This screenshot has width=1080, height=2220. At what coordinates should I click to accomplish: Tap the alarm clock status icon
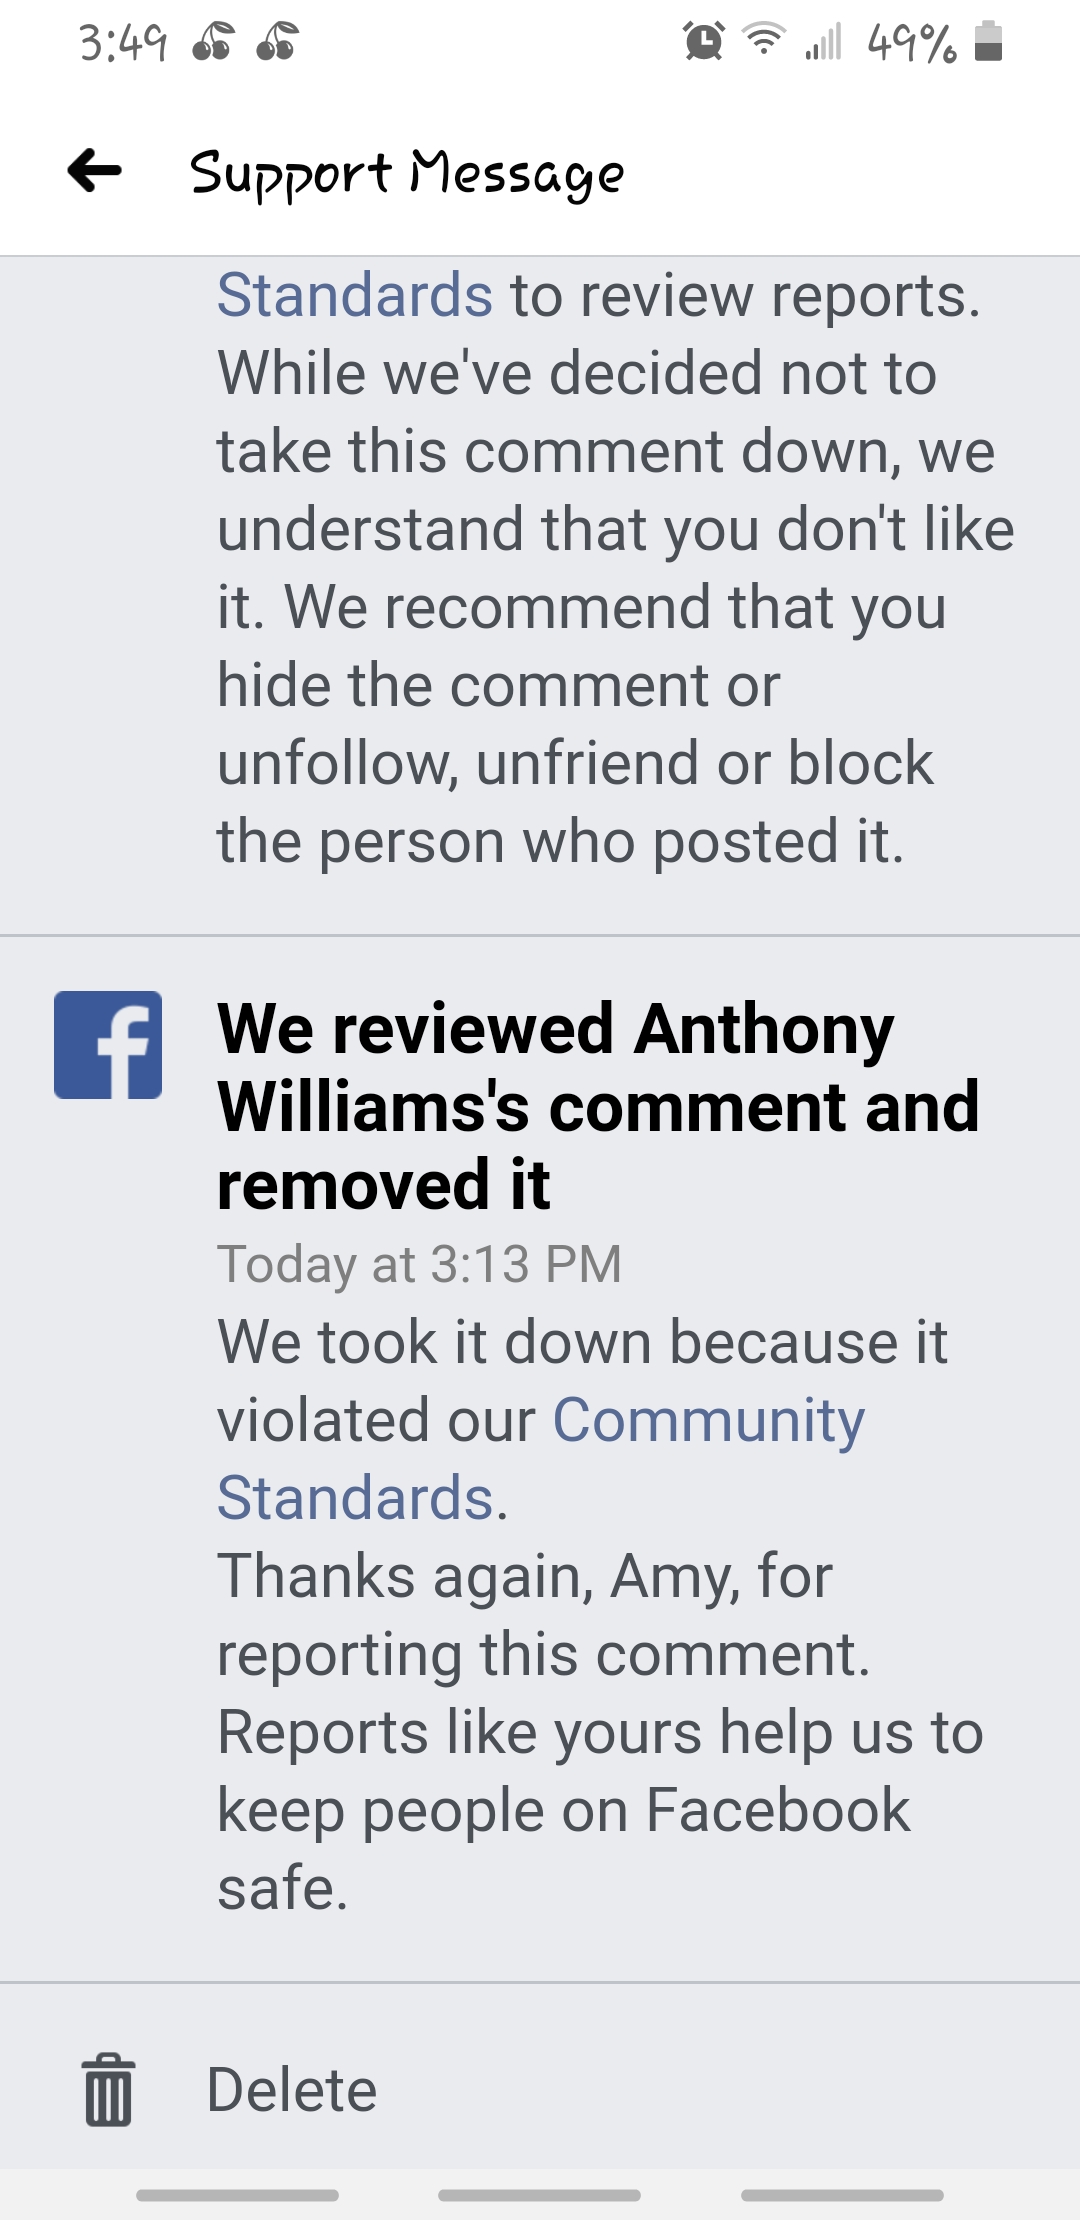point(704,42)
